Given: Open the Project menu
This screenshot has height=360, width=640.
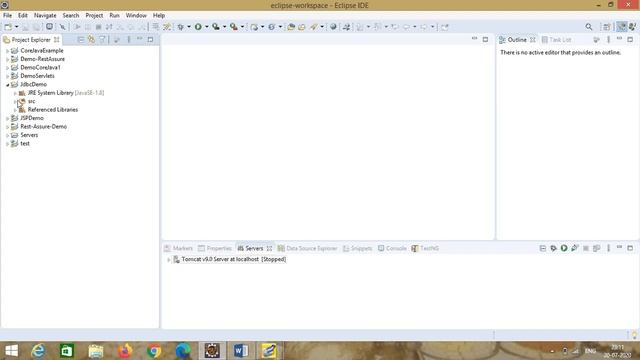Looking at the screenshot, I should 94,16.
